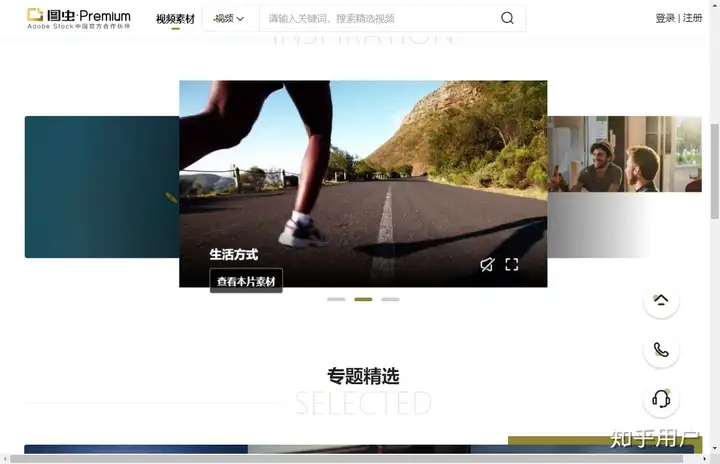Image resolution: width=720 pixels, height=464 pixels.
Task: Click the magnifier search icon
Action: 507,18
